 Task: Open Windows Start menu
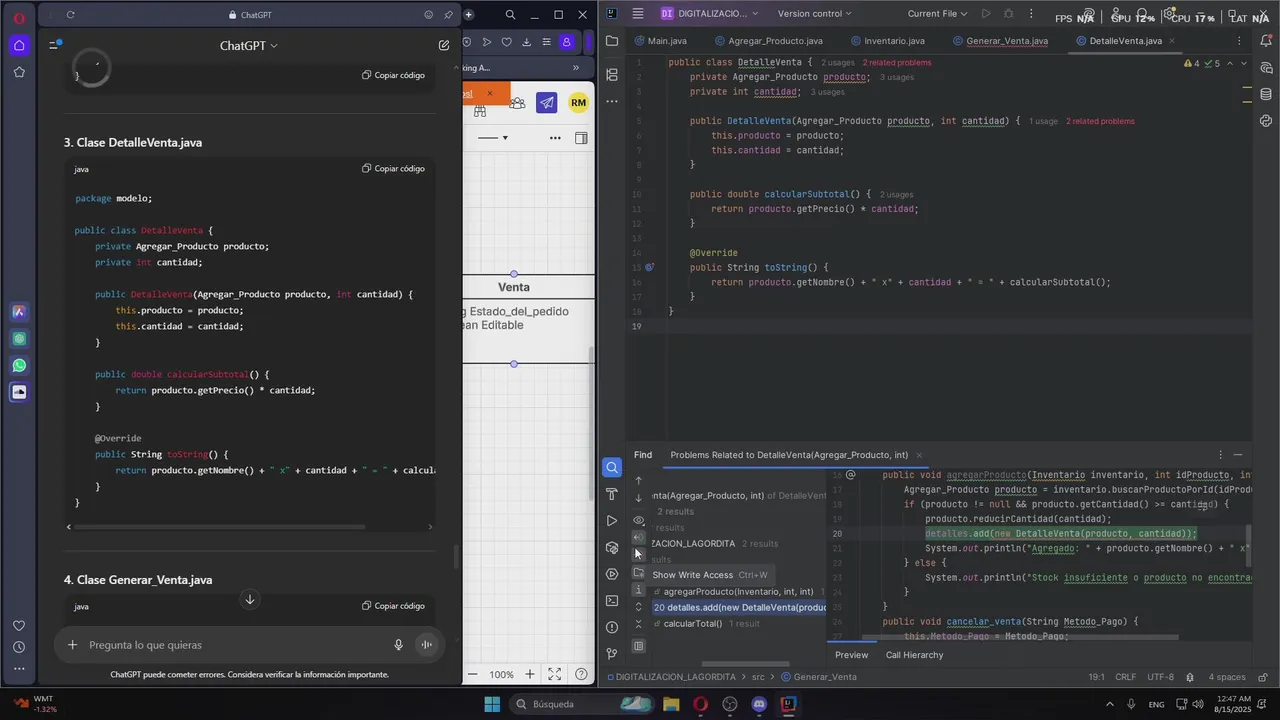point(492,704)
